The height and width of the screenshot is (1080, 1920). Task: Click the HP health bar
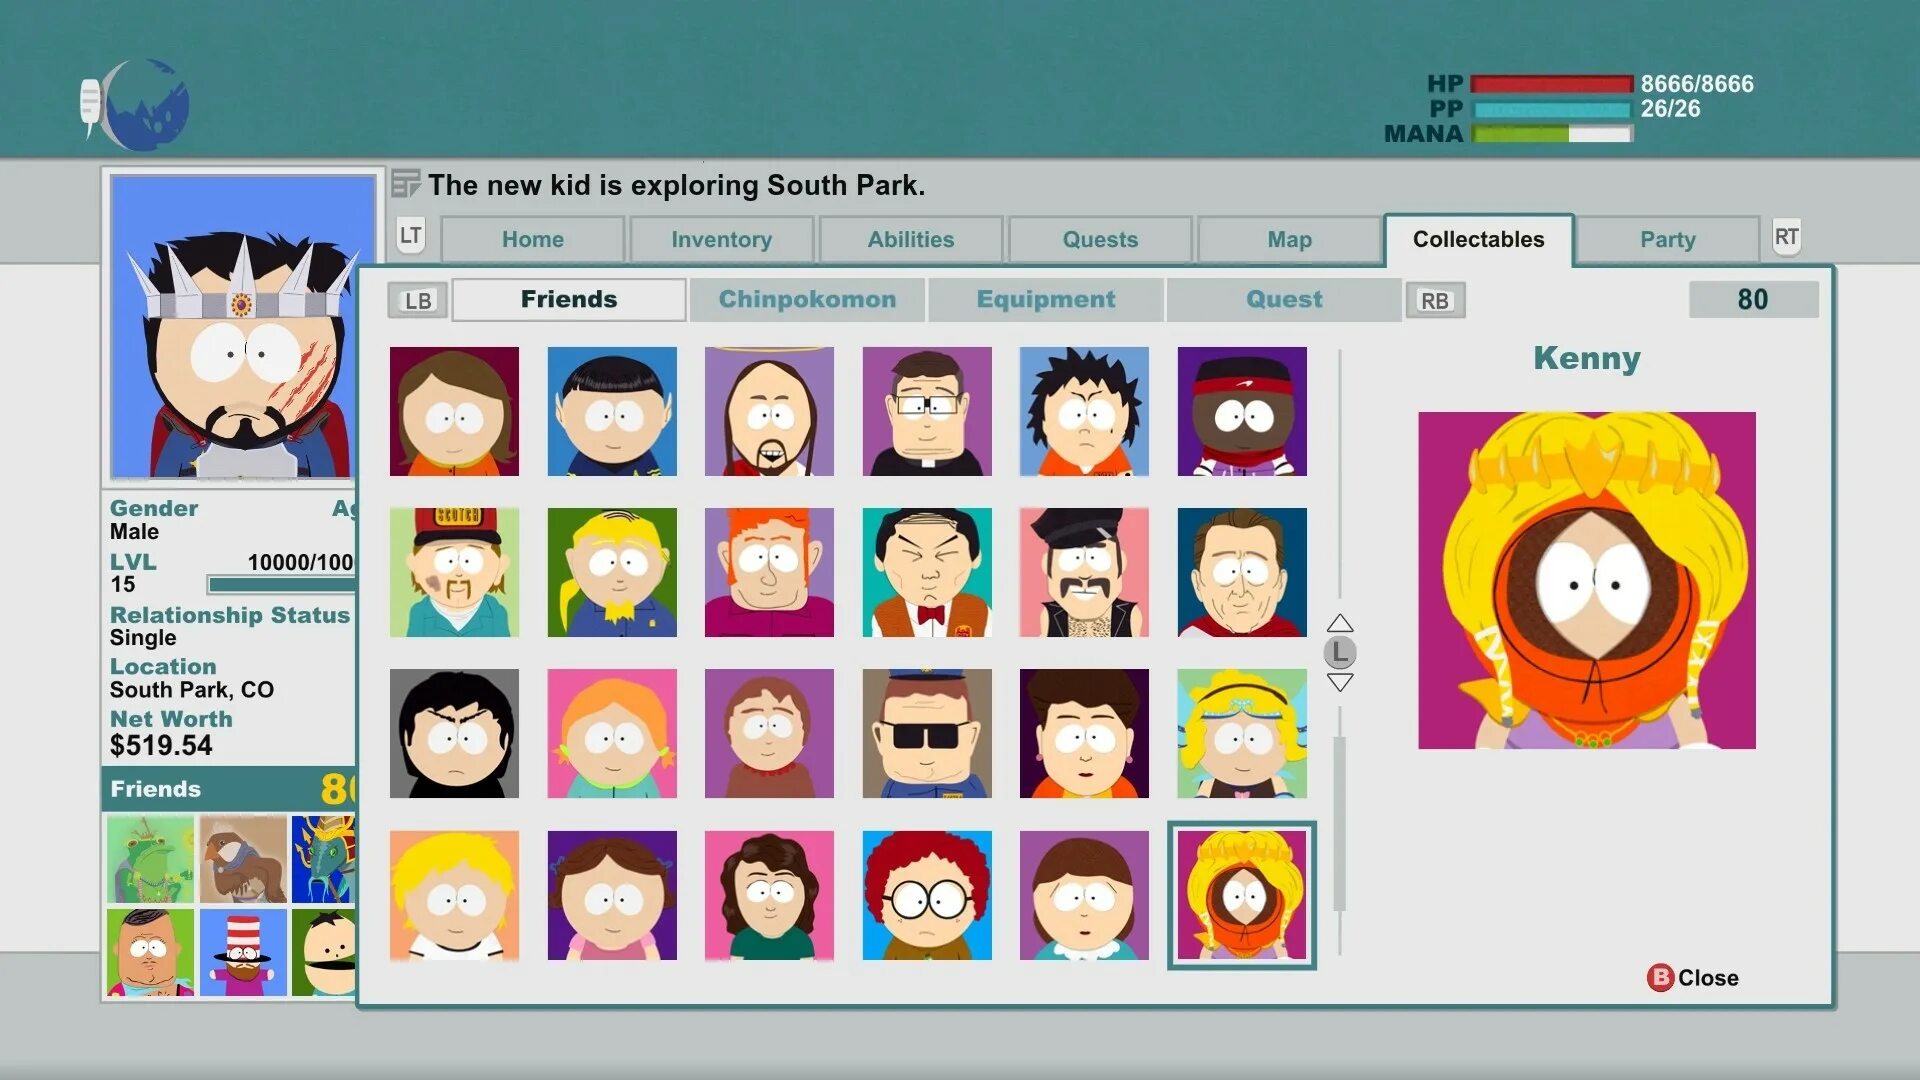coord(1551,84)
